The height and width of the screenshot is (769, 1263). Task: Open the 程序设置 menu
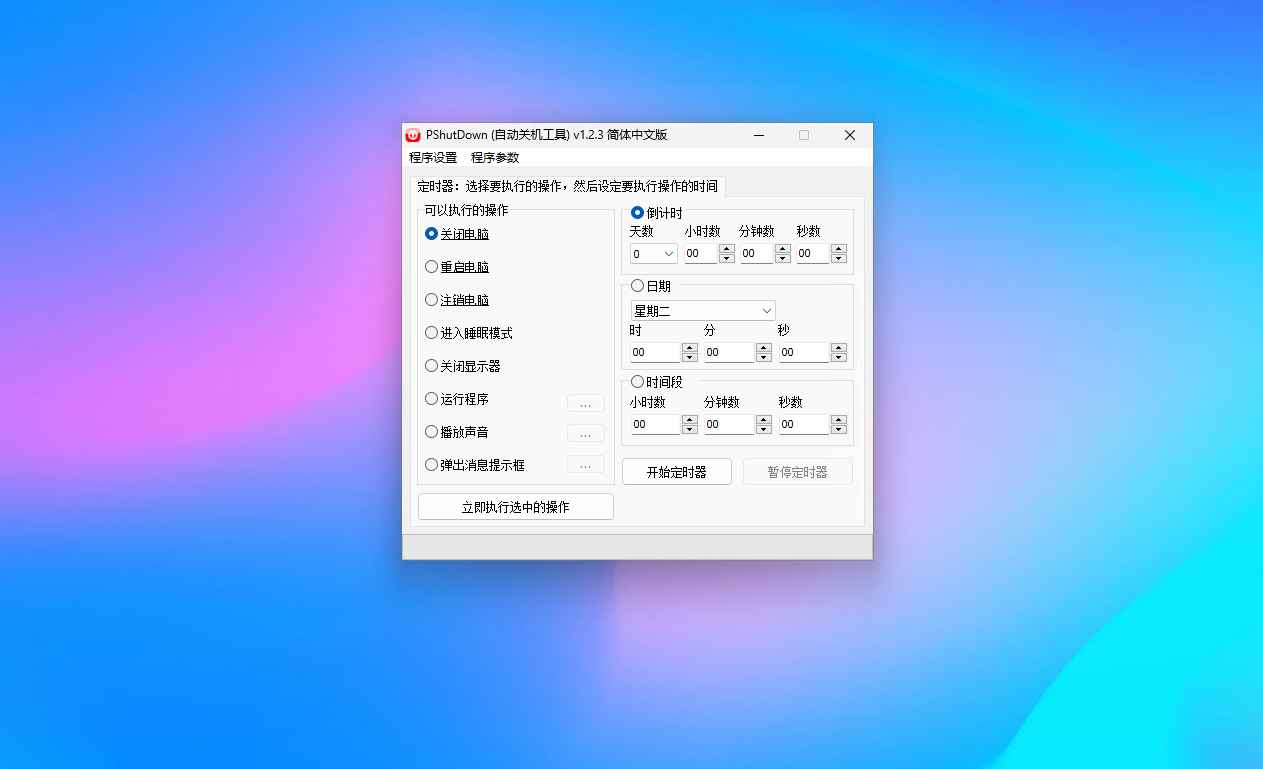pyautogui.click(x=434, y=157)
